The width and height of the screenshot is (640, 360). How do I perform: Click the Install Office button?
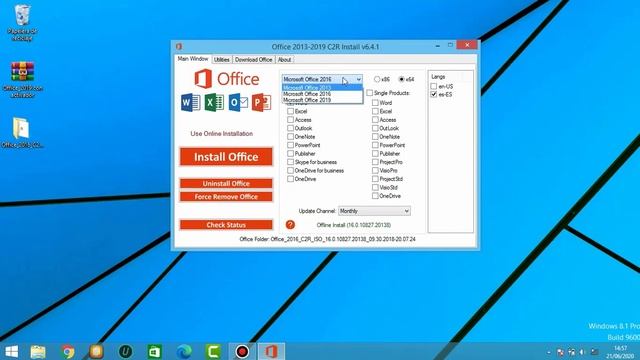pos(226,157)
